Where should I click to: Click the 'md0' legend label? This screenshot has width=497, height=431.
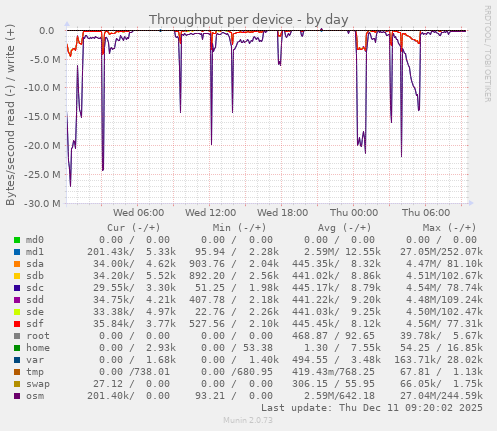point(35,240)
